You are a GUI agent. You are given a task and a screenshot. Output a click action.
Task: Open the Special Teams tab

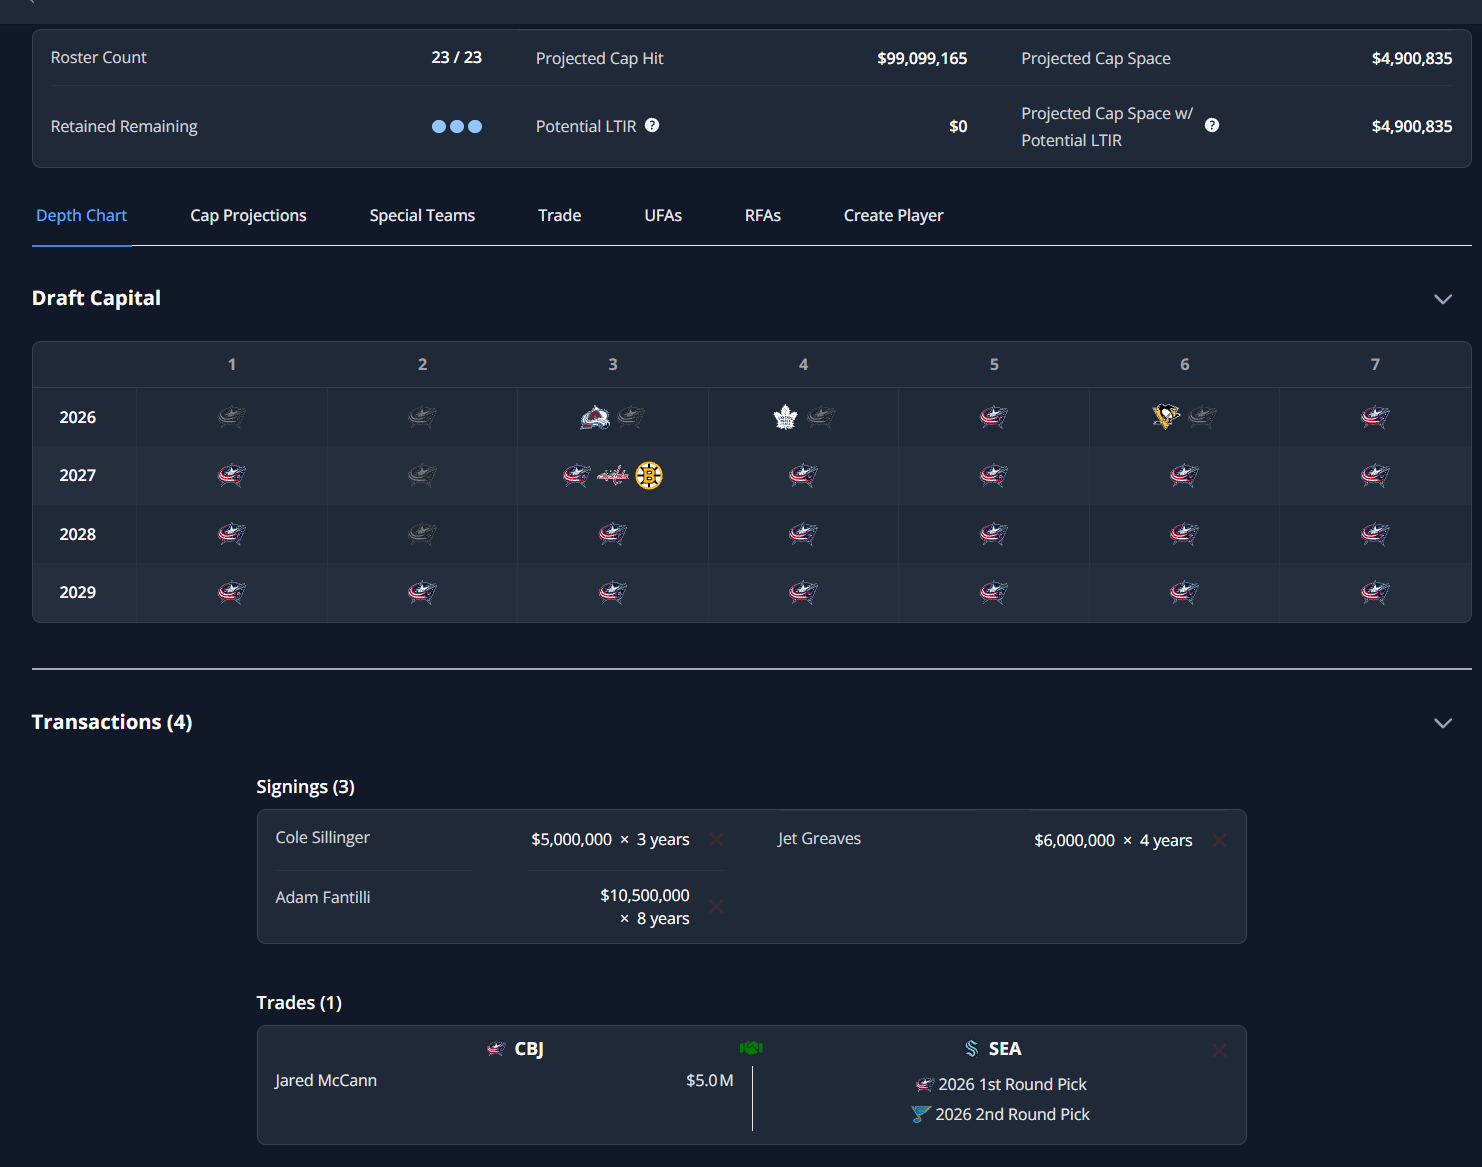422,215
